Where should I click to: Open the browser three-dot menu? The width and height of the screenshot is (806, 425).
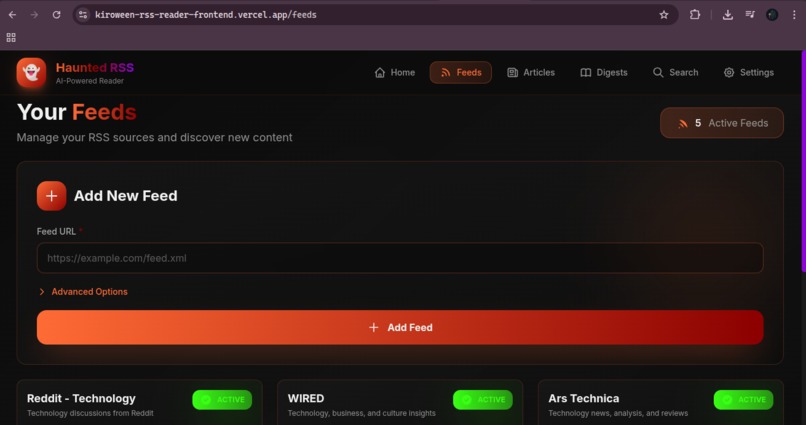(794, 15)
